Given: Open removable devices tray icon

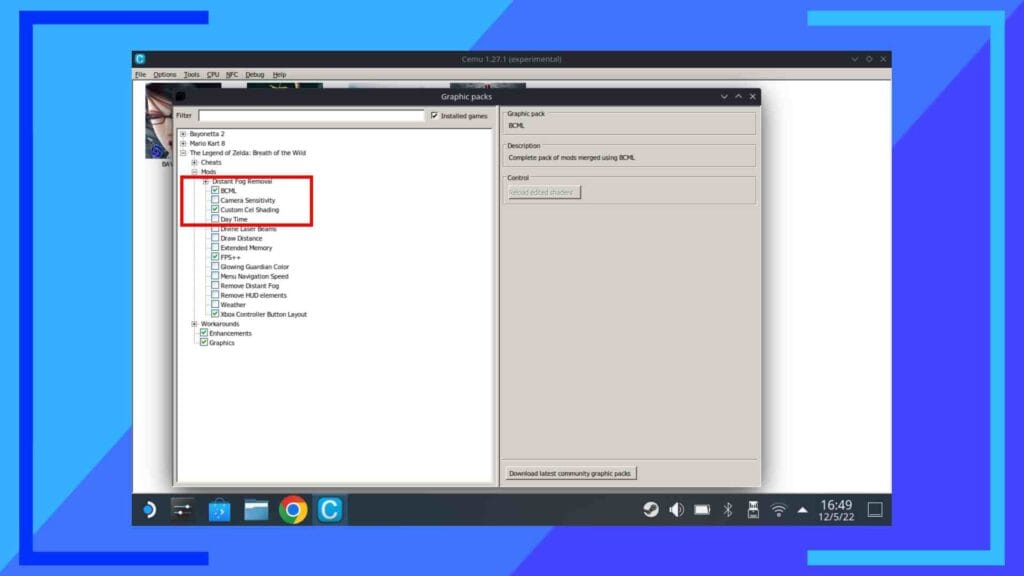Looking at the screenshot, I should (x=753, y=509).
